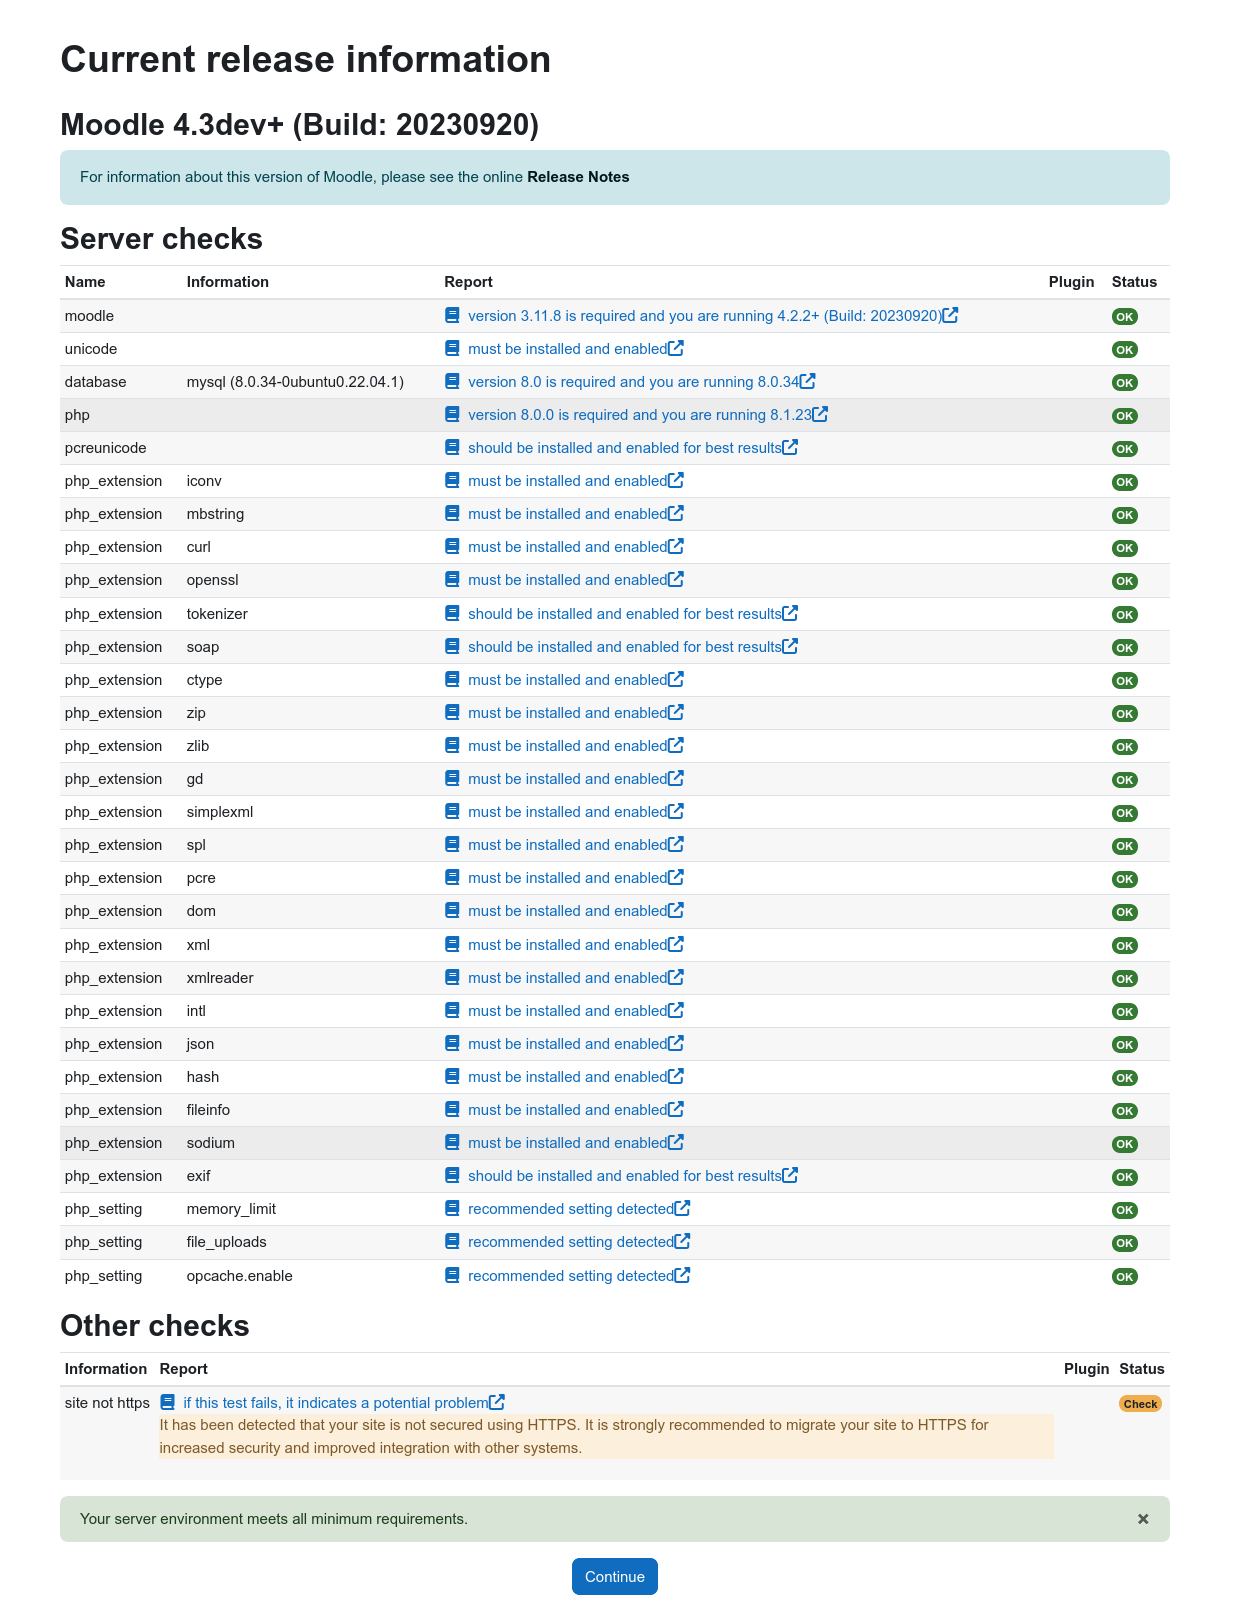
Task: Open the database version 8.0 required link
Action: coord(634,382)
